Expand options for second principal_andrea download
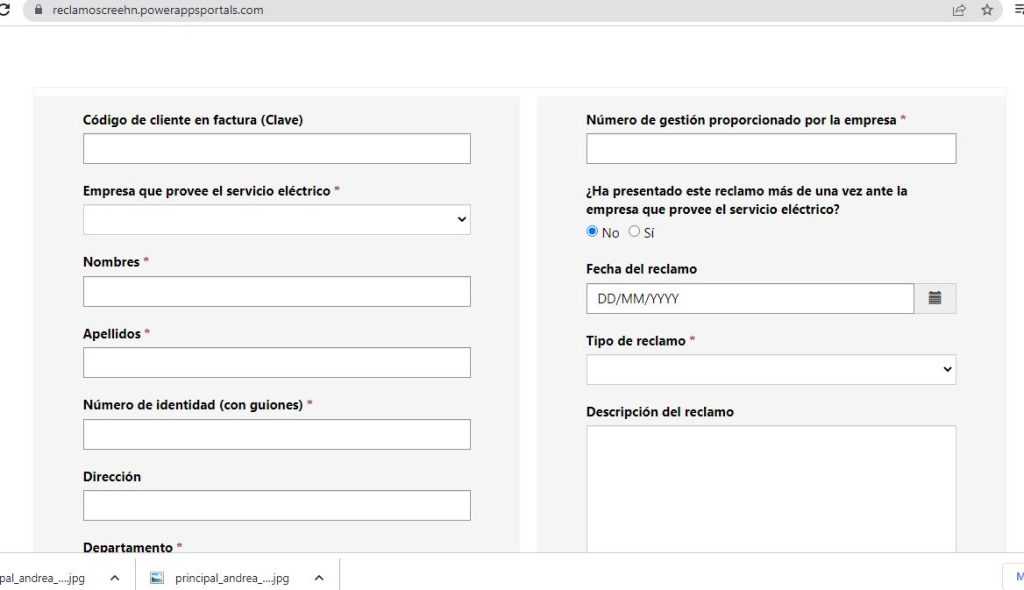Image resolution: width=1024 pixels, height=590 pixels. point(319,578)
